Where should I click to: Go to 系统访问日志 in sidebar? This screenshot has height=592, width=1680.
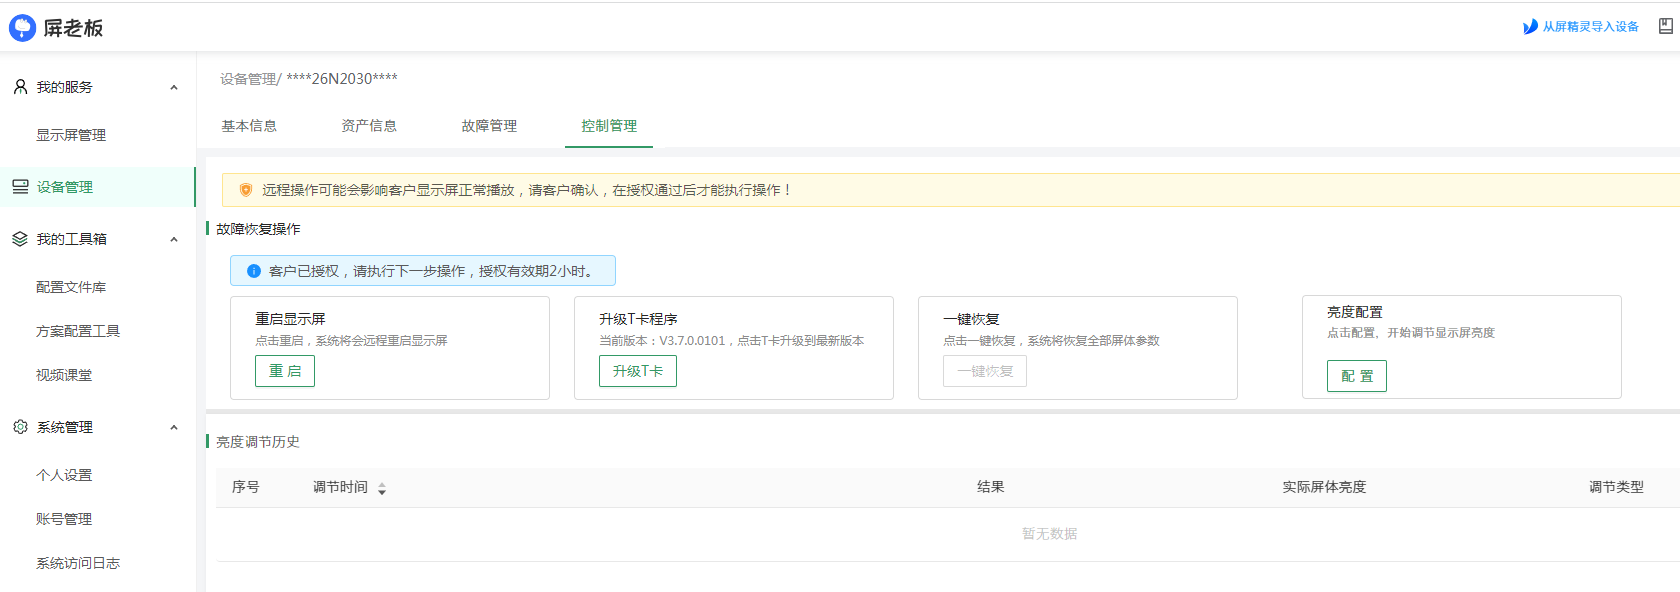click(78, 563)
